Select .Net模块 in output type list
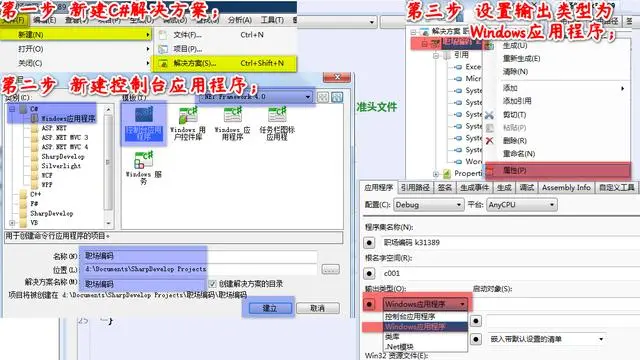The height and width of the screenshot is (360, 640). coord(425,347)
